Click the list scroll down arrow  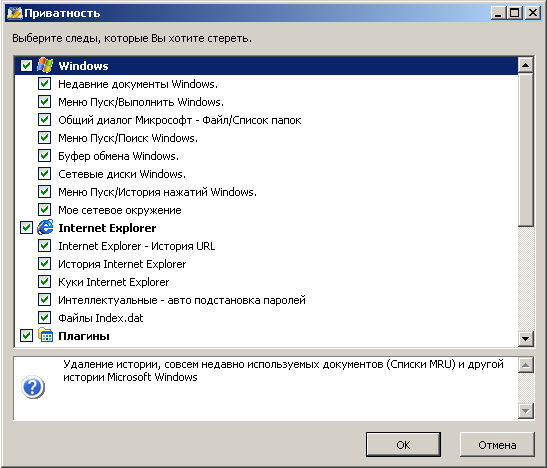(525, 338)
